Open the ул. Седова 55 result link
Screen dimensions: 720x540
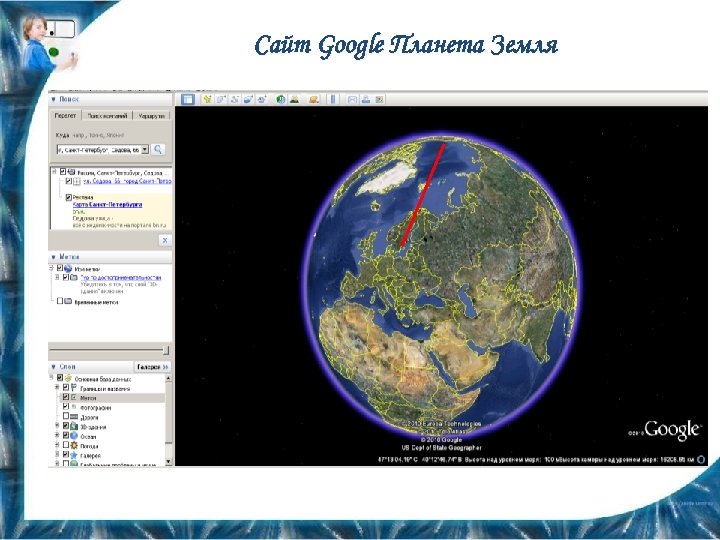(x=127, y=181)
